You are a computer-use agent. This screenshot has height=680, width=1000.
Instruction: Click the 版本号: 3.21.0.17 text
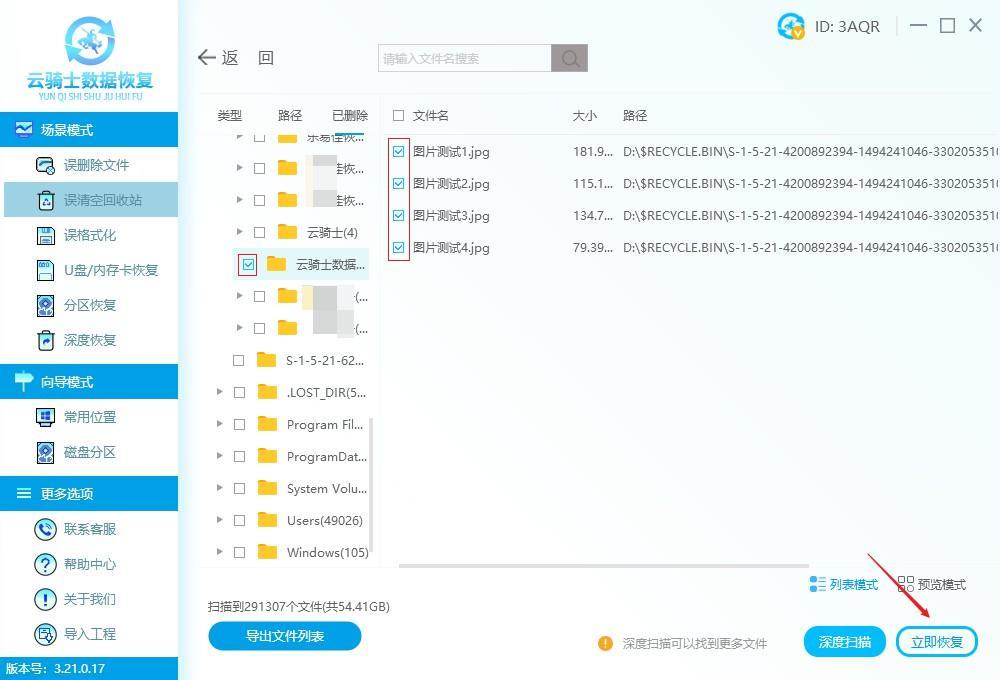click(x=55, y=669)
